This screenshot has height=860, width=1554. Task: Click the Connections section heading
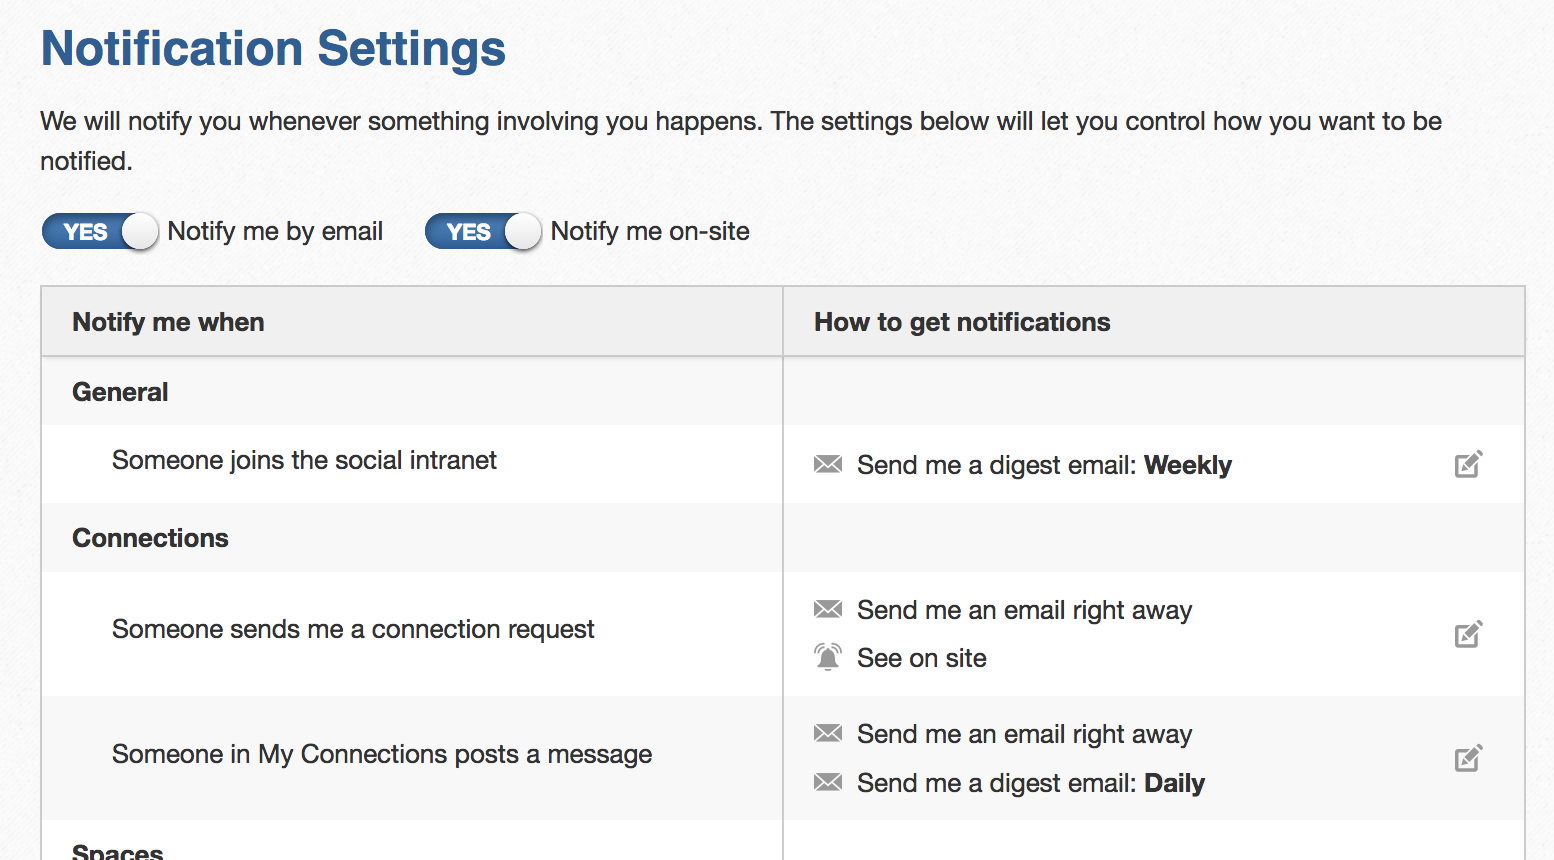click(x=150, y=538)
